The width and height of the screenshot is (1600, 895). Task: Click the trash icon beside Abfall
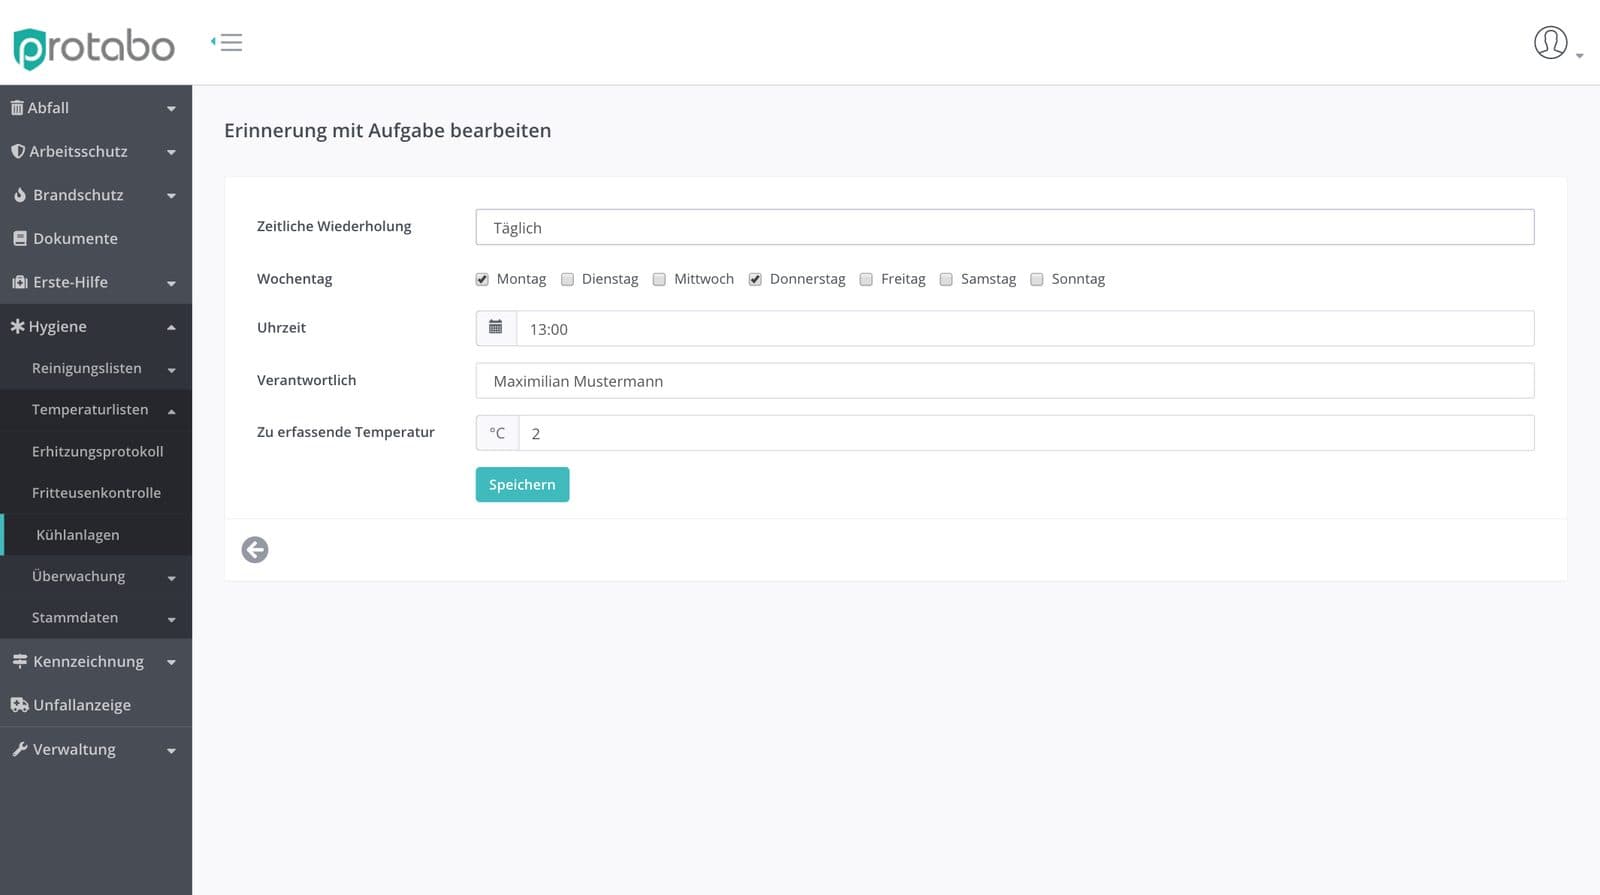(17, 108)
